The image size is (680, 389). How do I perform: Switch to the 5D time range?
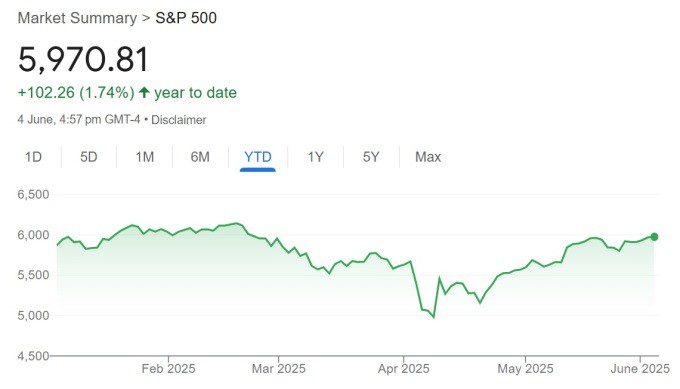point(88,157)
